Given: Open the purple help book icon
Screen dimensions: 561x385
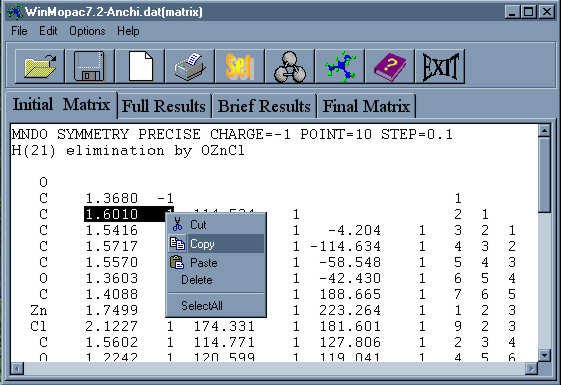Looking at the screenshot, I should point(390,67).
